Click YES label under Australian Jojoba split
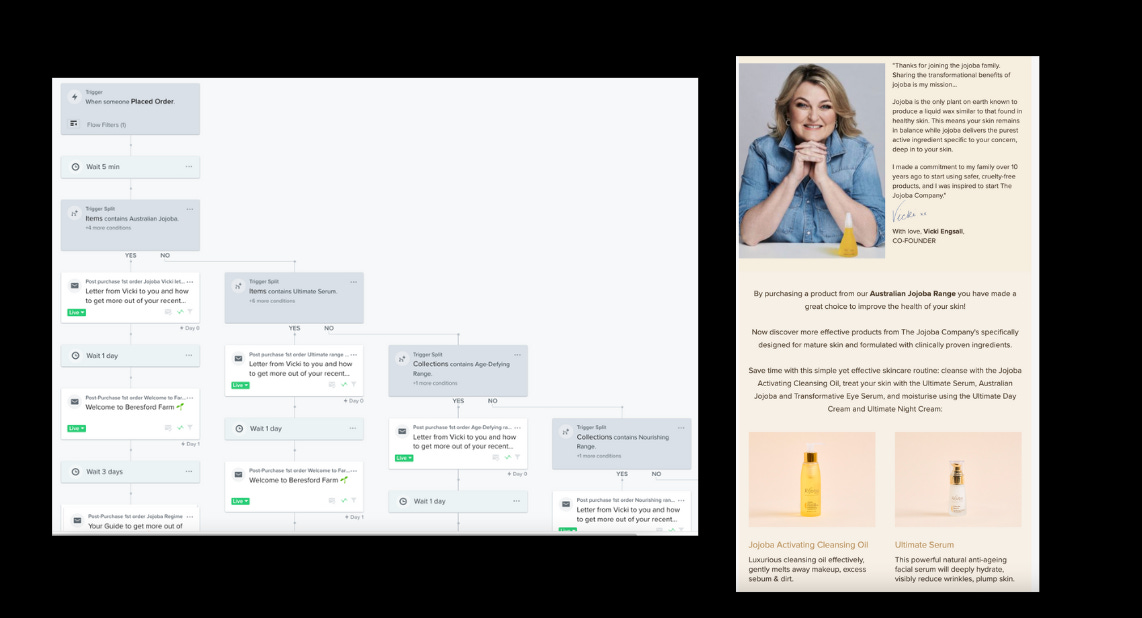 [x=130, y=255]
